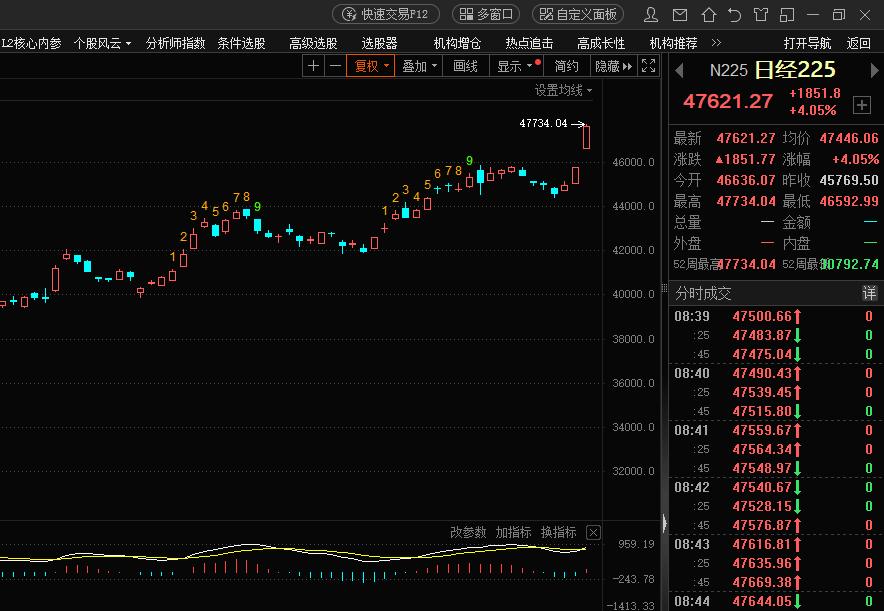Expand the 个股风云 menu dropdown

click(102, 43)
